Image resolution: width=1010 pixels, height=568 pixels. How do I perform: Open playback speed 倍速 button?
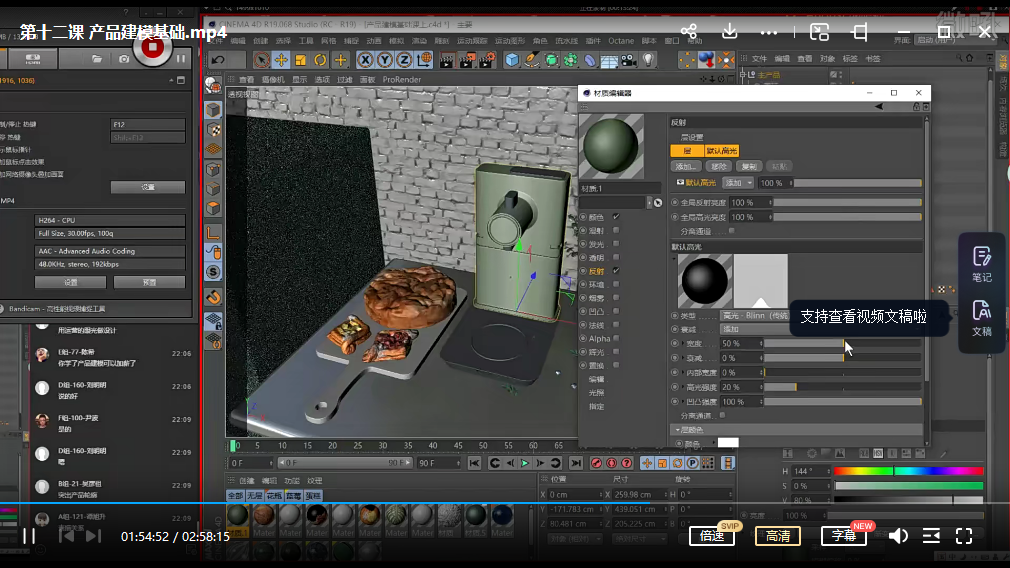712,536
